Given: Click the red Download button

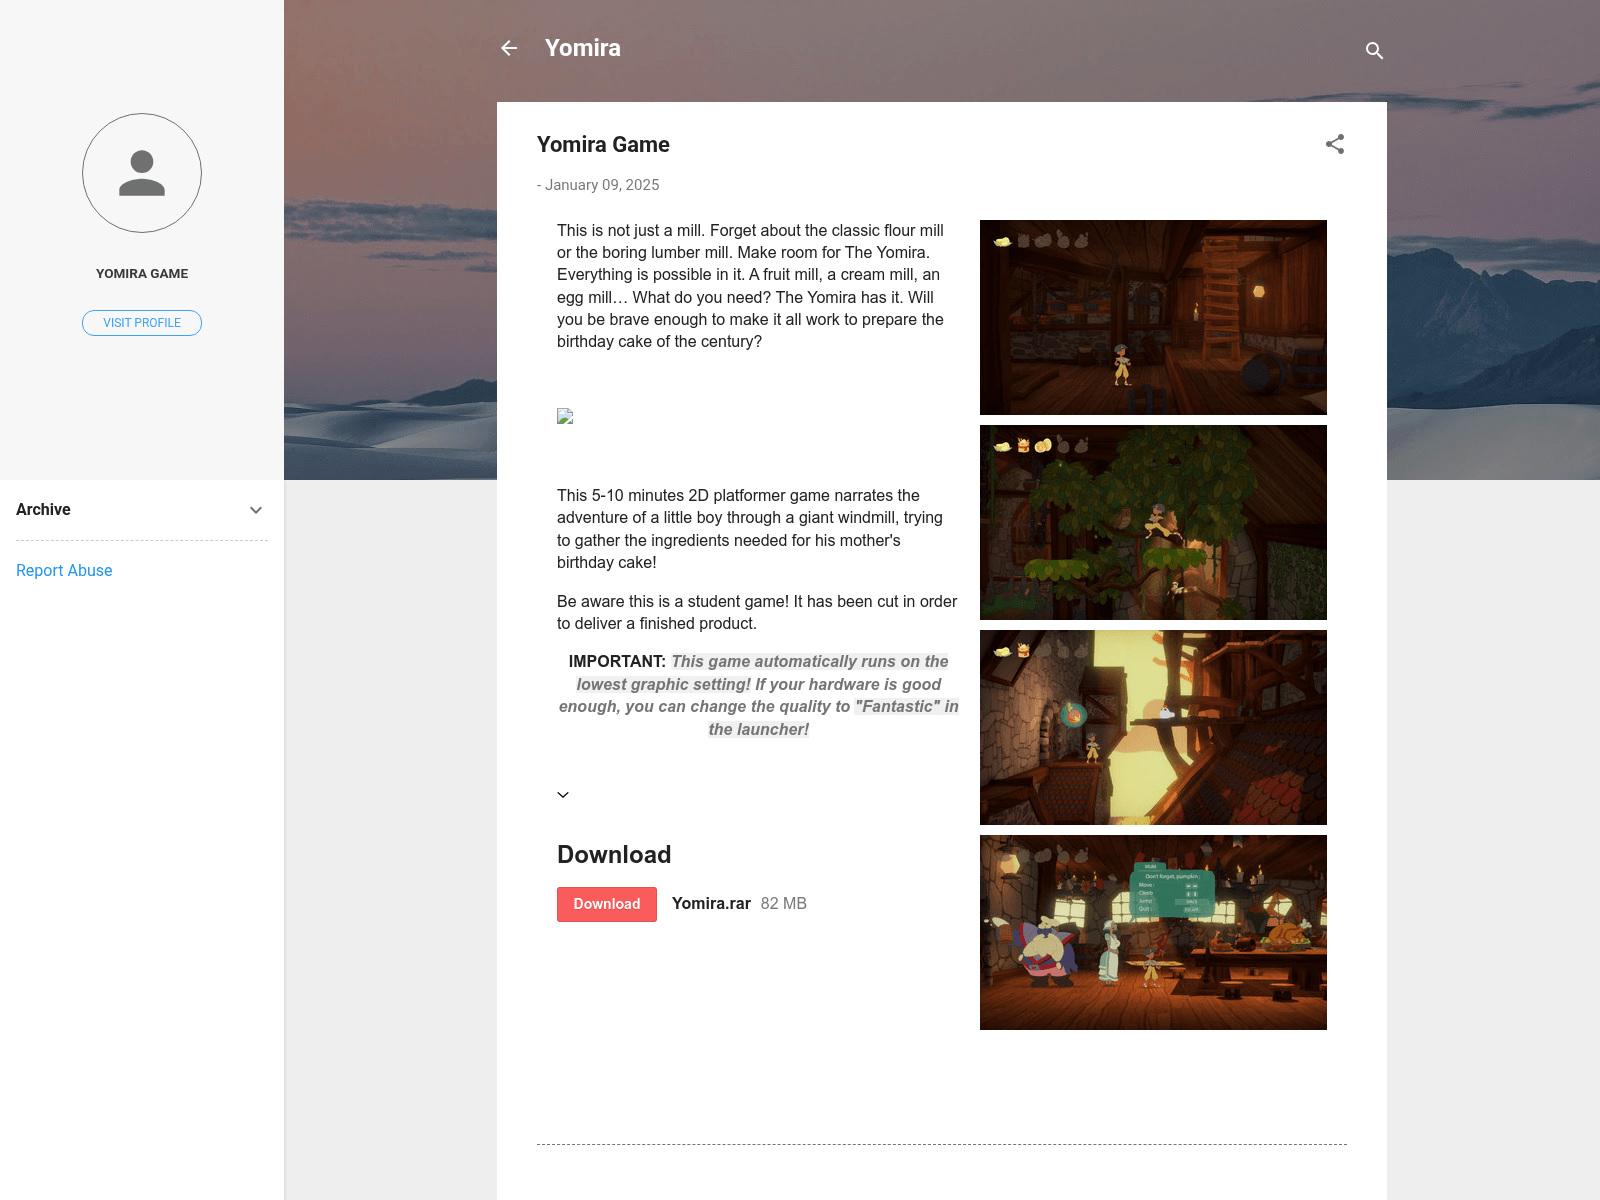Looking at the screenshot, I should click(606, 904).
